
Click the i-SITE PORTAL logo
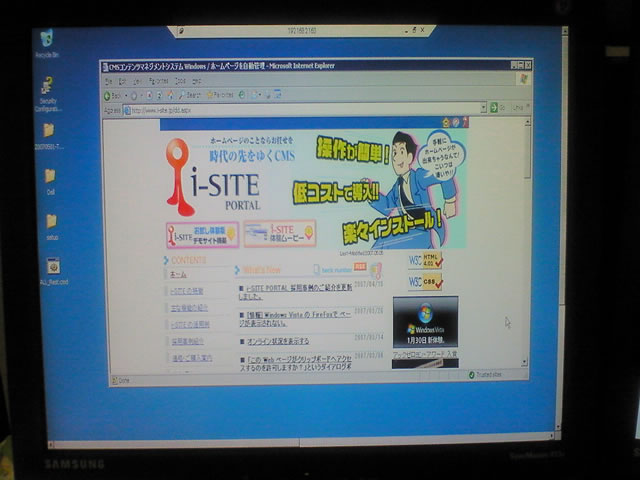tap(213, 177)
